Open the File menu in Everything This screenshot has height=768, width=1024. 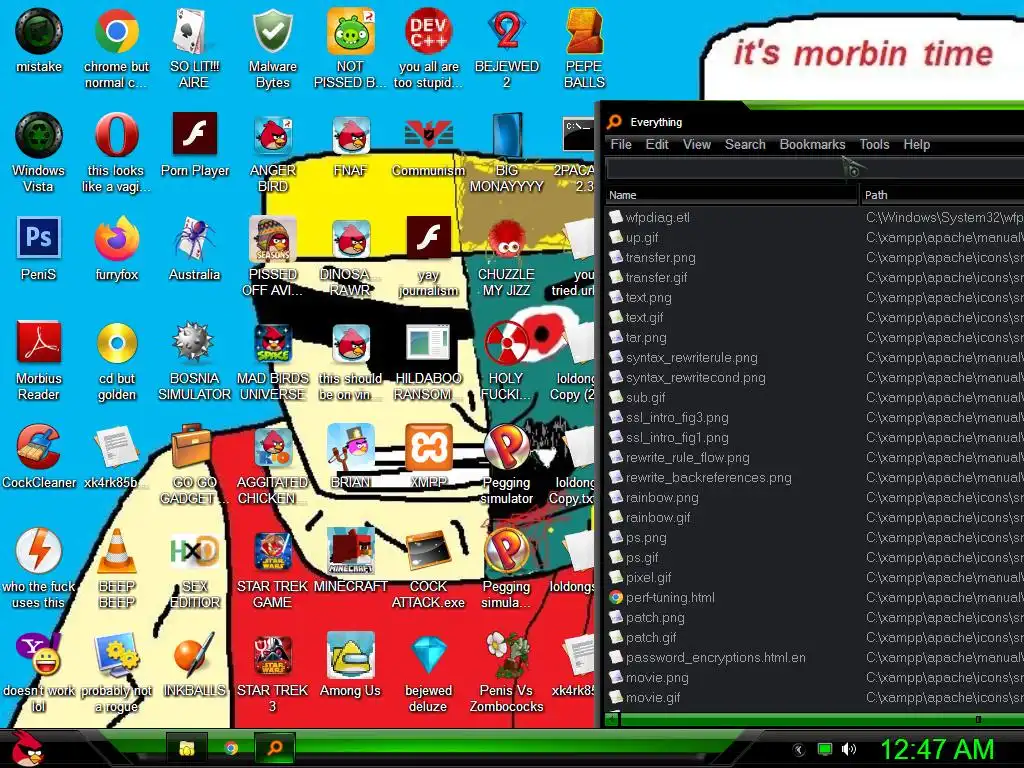[x=620, y=144]
